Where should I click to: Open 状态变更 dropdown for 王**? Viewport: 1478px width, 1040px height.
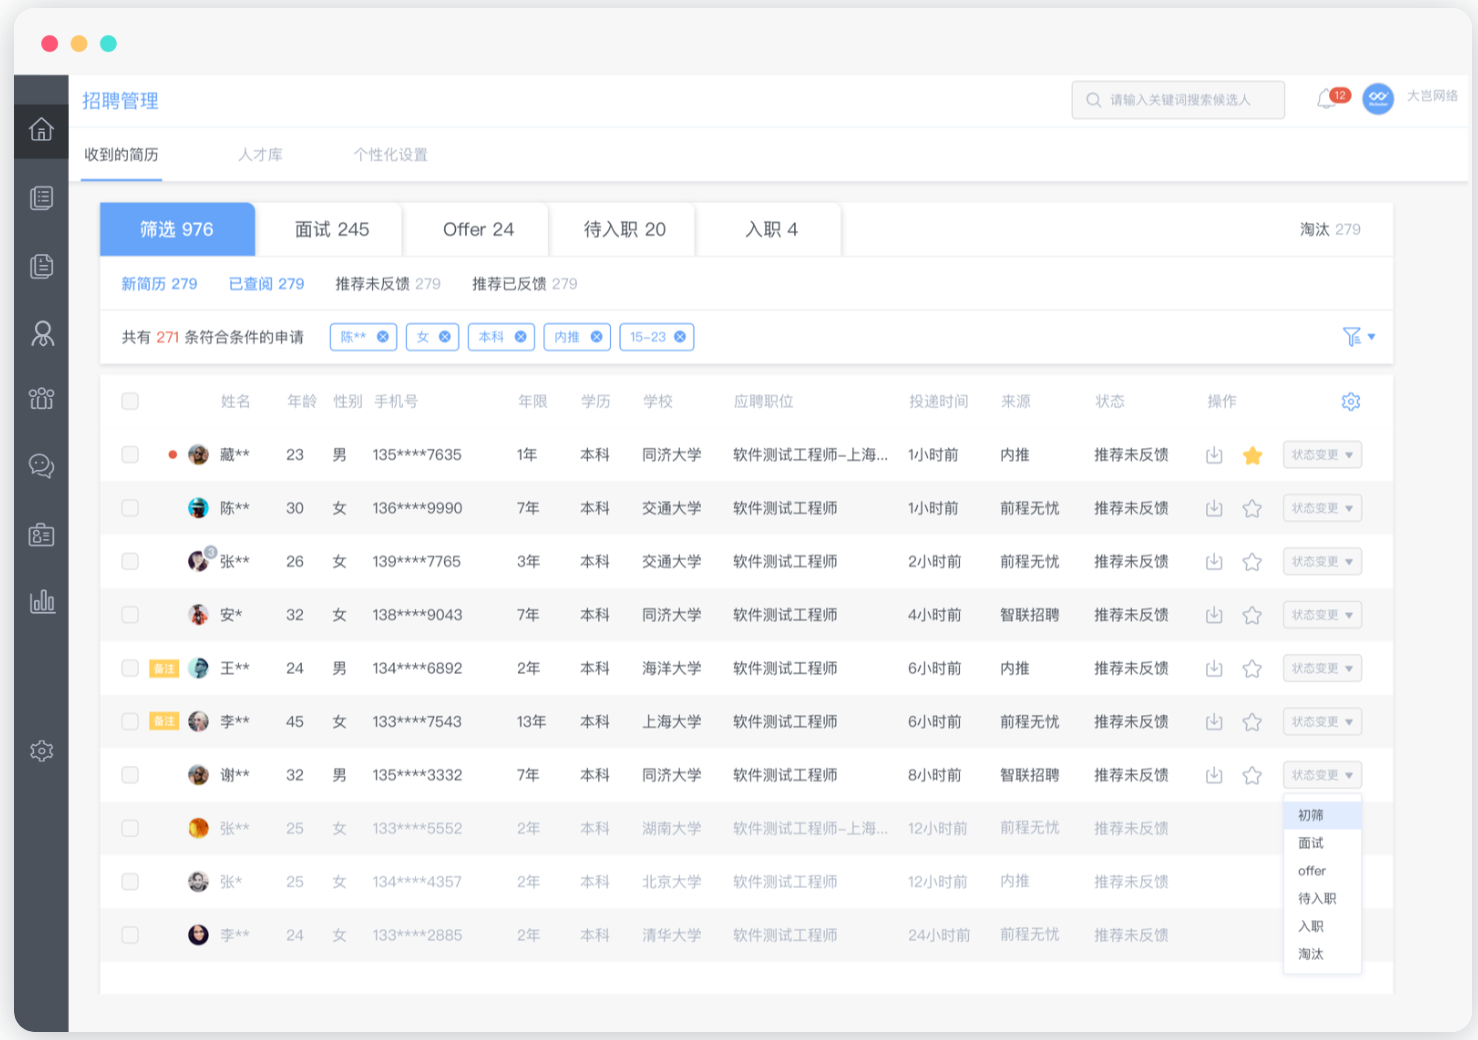pos(1322,668)
